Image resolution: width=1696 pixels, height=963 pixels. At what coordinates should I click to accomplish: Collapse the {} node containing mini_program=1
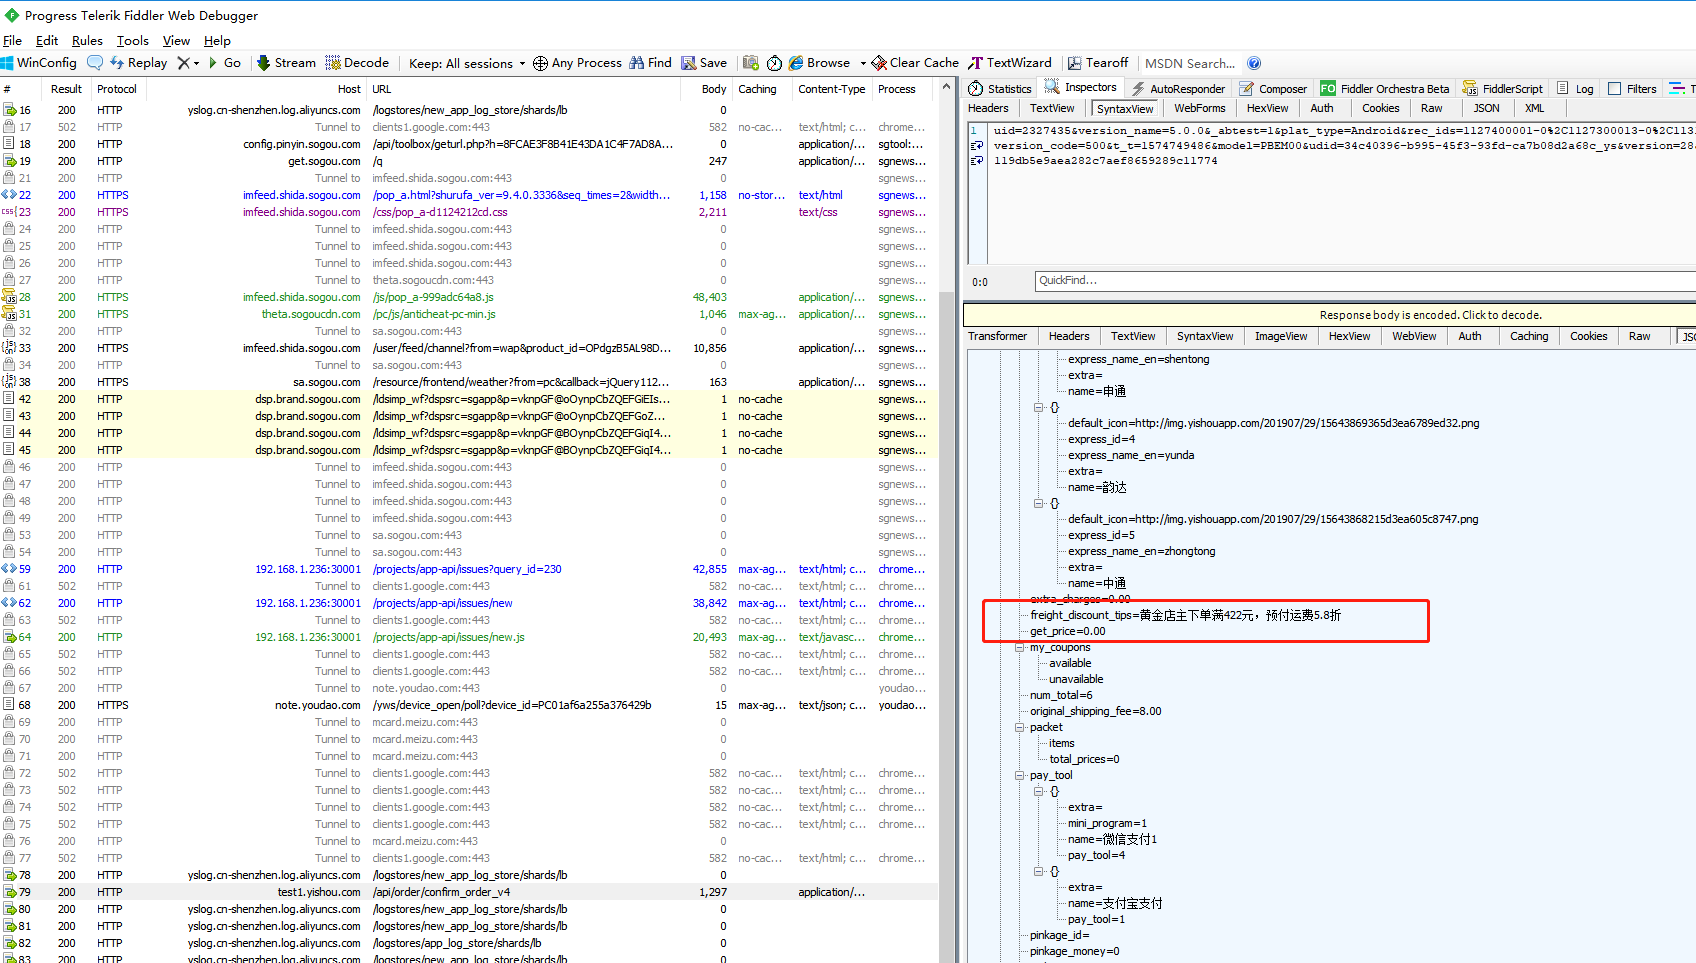tap(1039, 791)
